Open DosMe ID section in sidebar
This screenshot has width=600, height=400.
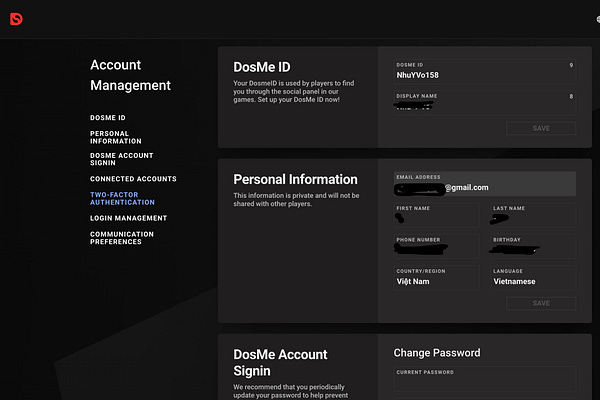[x=108, y=118]
